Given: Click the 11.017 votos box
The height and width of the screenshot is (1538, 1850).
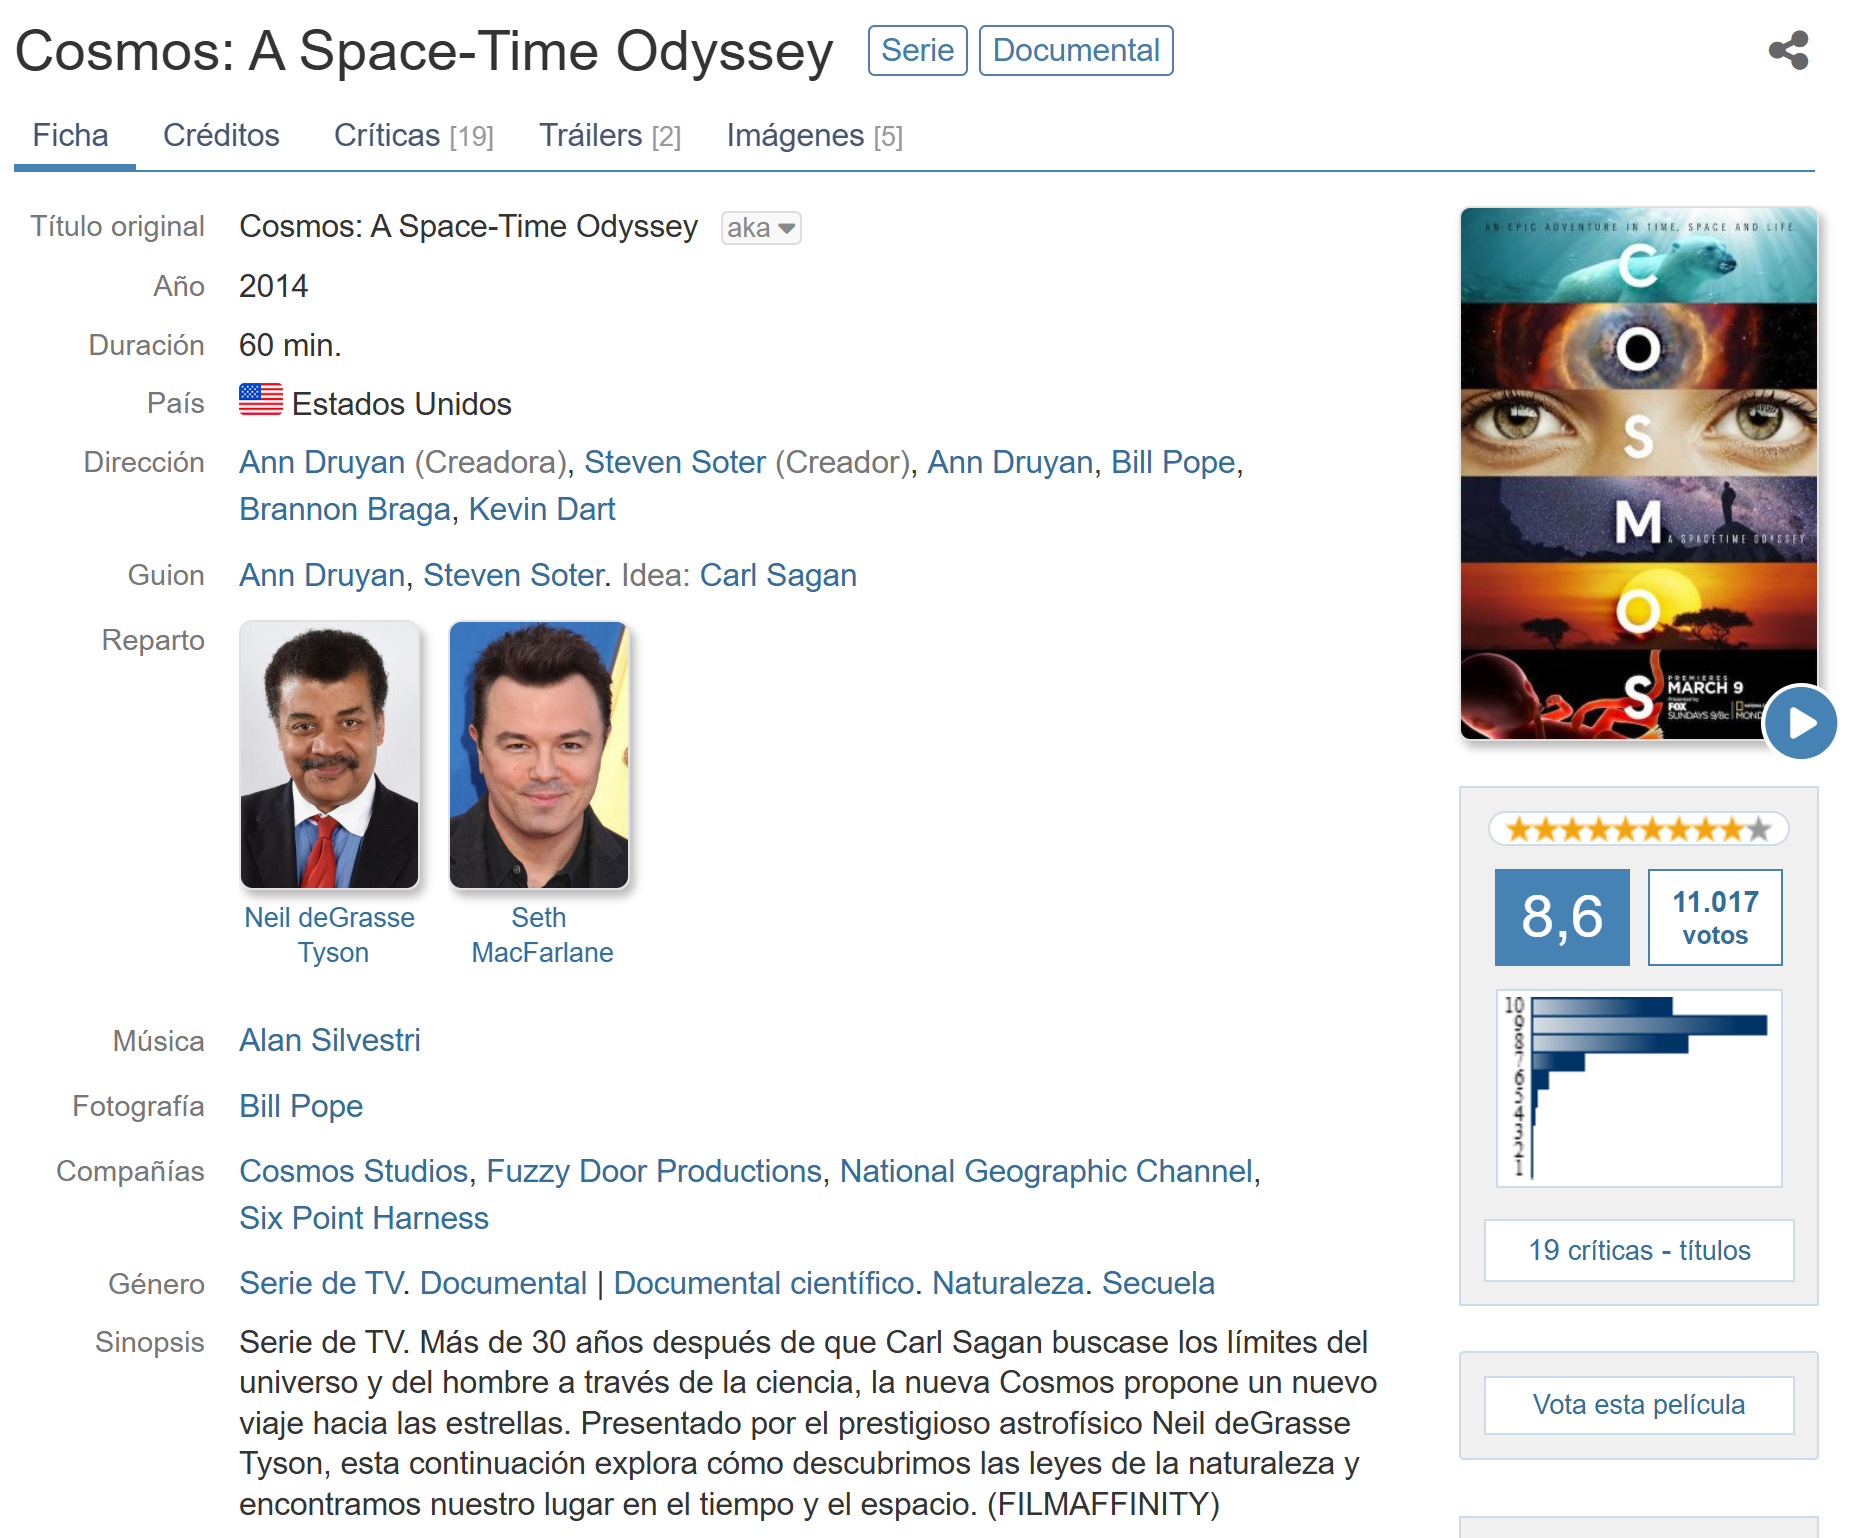Looking at the screenshot, I should pyautogui.click(x=1714, y=917).
